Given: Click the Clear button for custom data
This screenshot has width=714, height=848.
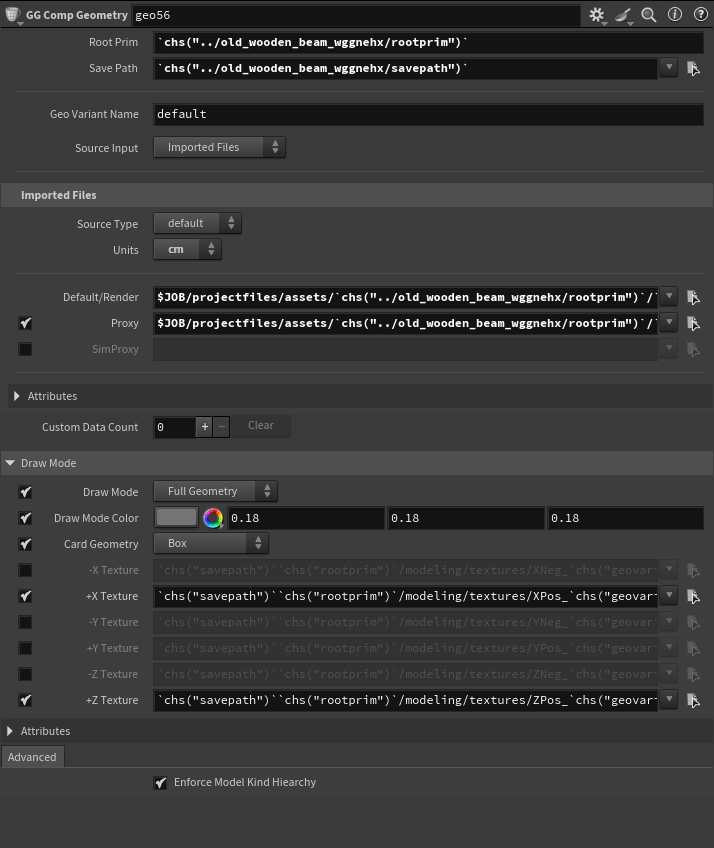Looking at the screenshot, I should coord(260,426).
